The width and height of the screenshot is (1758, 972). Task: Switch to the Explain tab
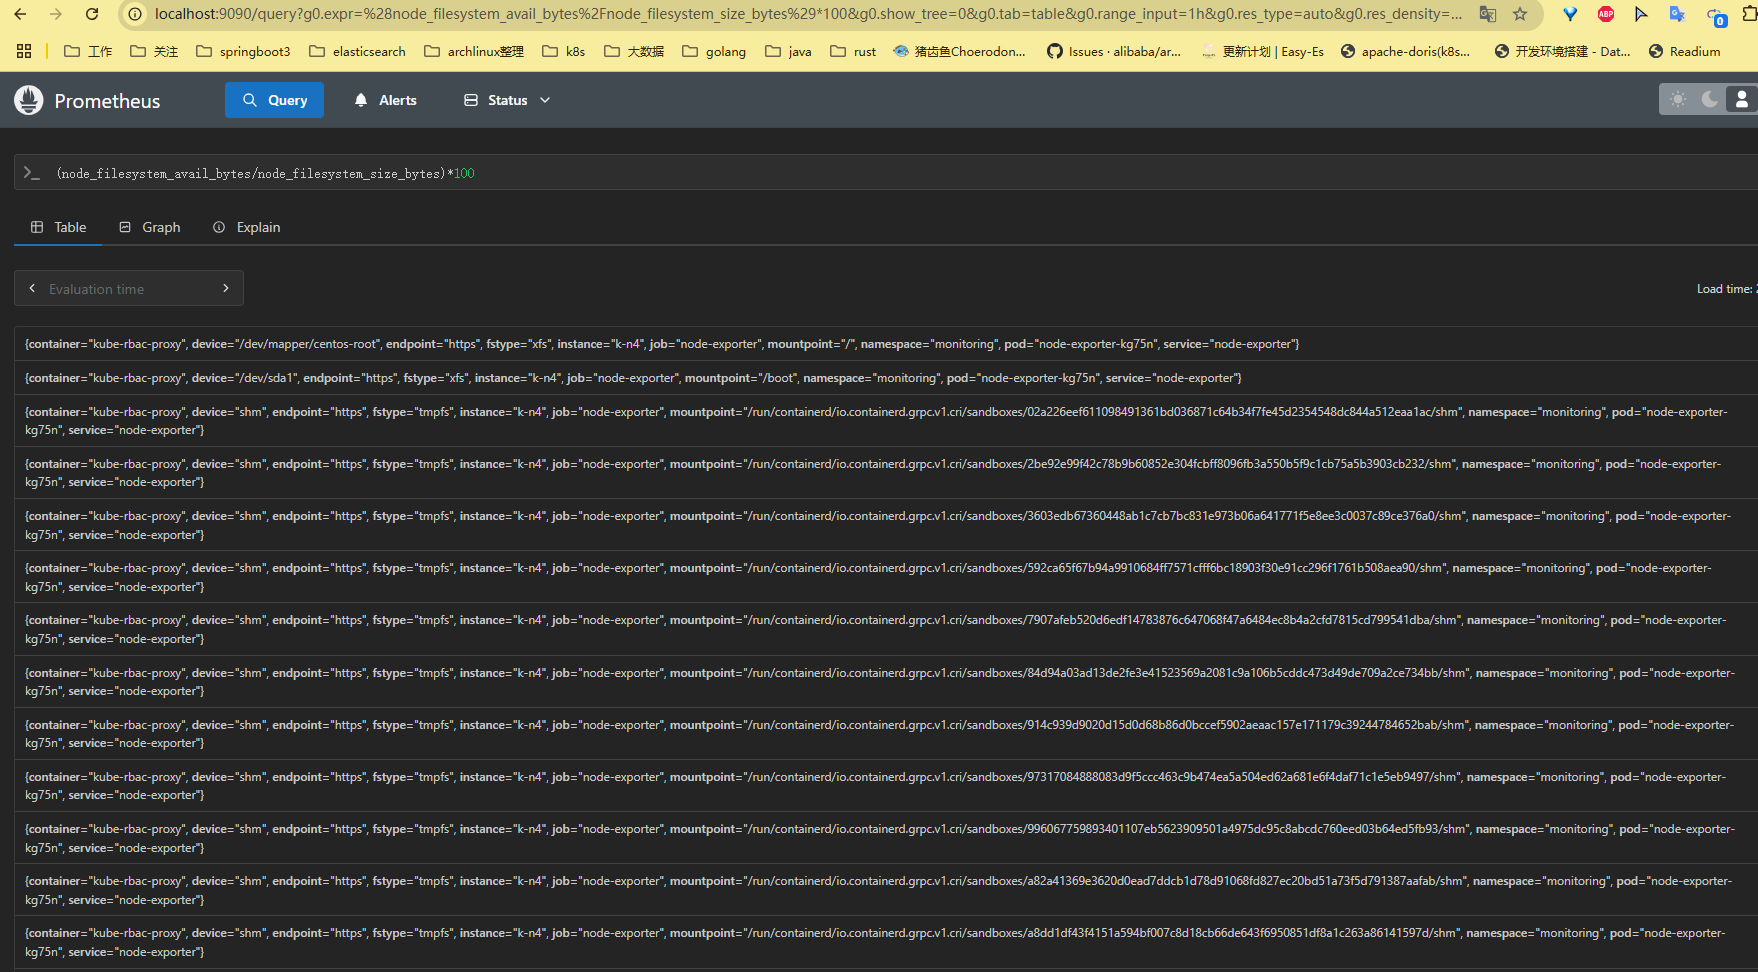pyautogui.click(x=246, y=227)
